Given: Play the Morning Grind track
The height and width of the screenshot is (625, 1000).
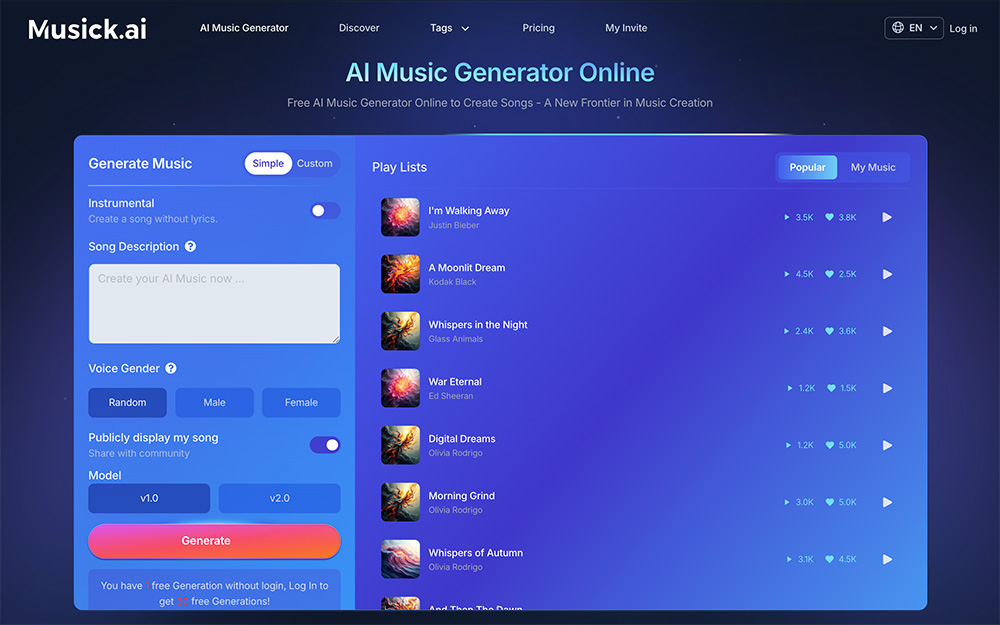Looking at the screenshot, I should (887, 503).
